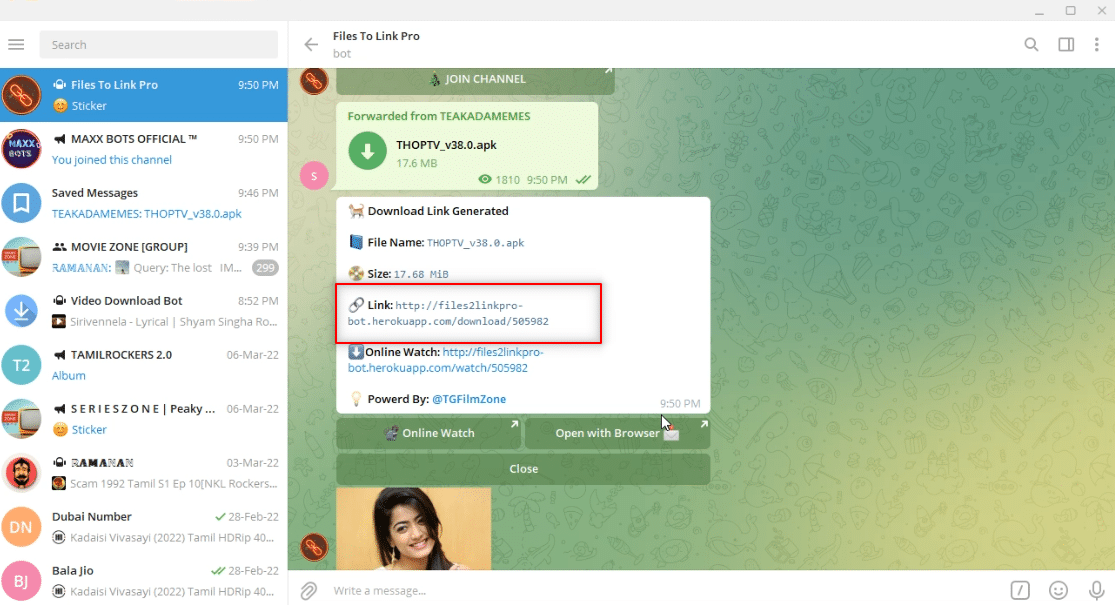Click the DN avatar of Dubai Number
Image resolution: width=1115 pixels, height=605 pixels.
pyautogui.click(x=21, y=528)
